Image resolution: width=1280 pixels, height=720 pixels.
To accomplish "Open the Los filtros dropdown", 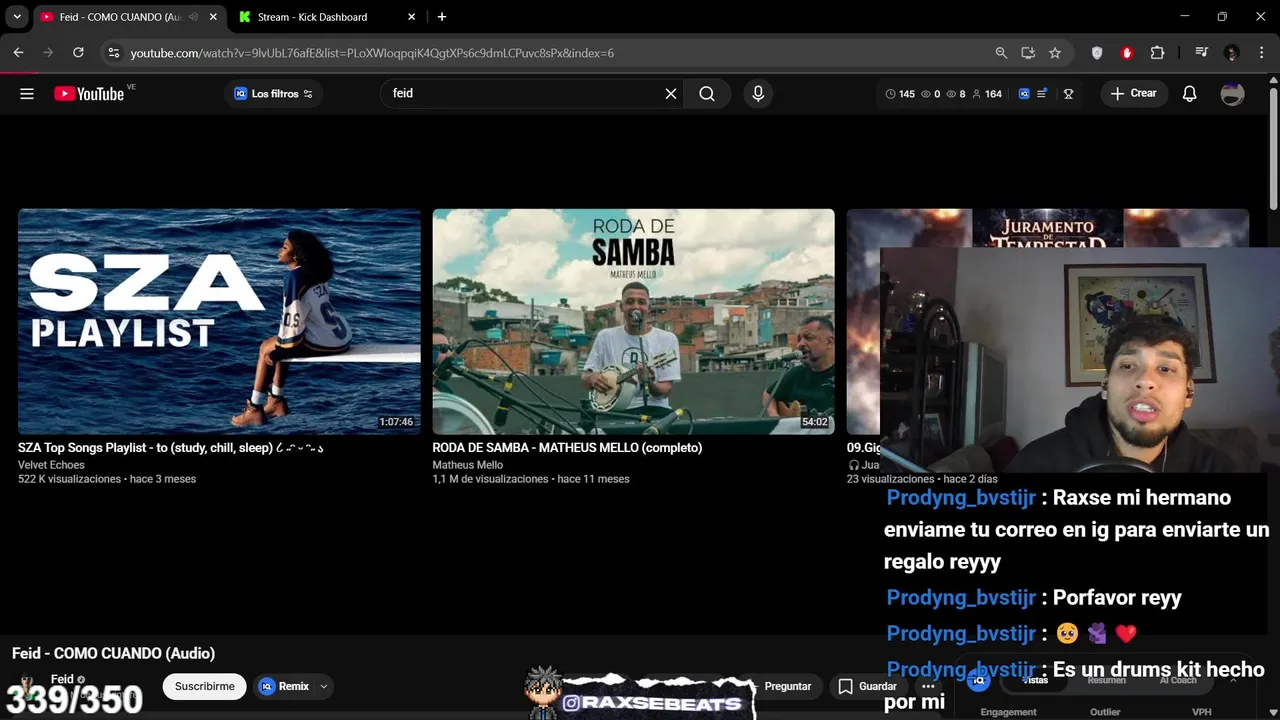I will click(x=273, y=94).
